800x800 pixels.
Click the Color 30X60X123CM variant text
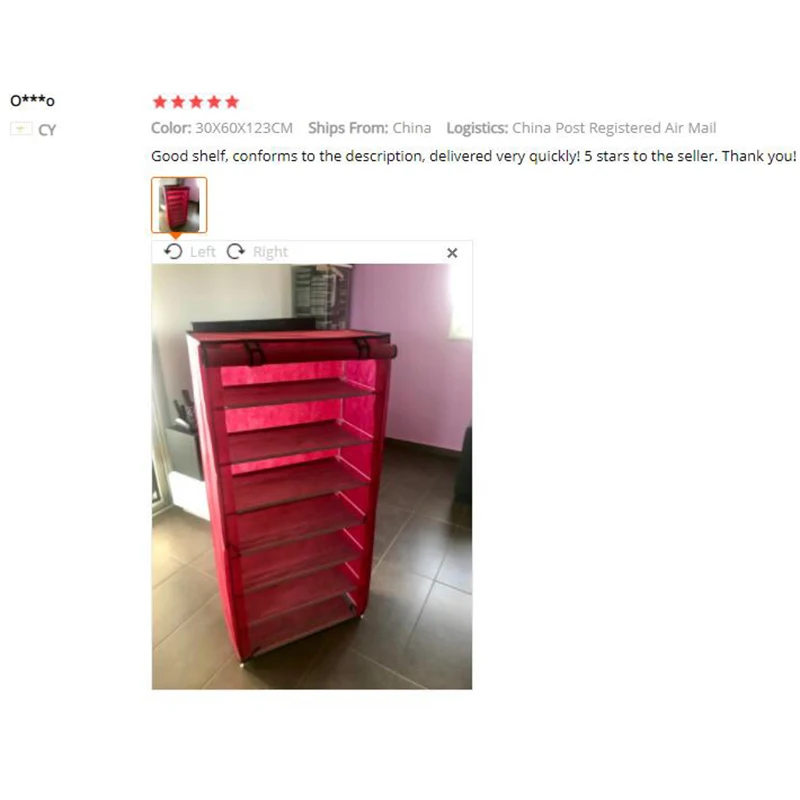point(222,128)
